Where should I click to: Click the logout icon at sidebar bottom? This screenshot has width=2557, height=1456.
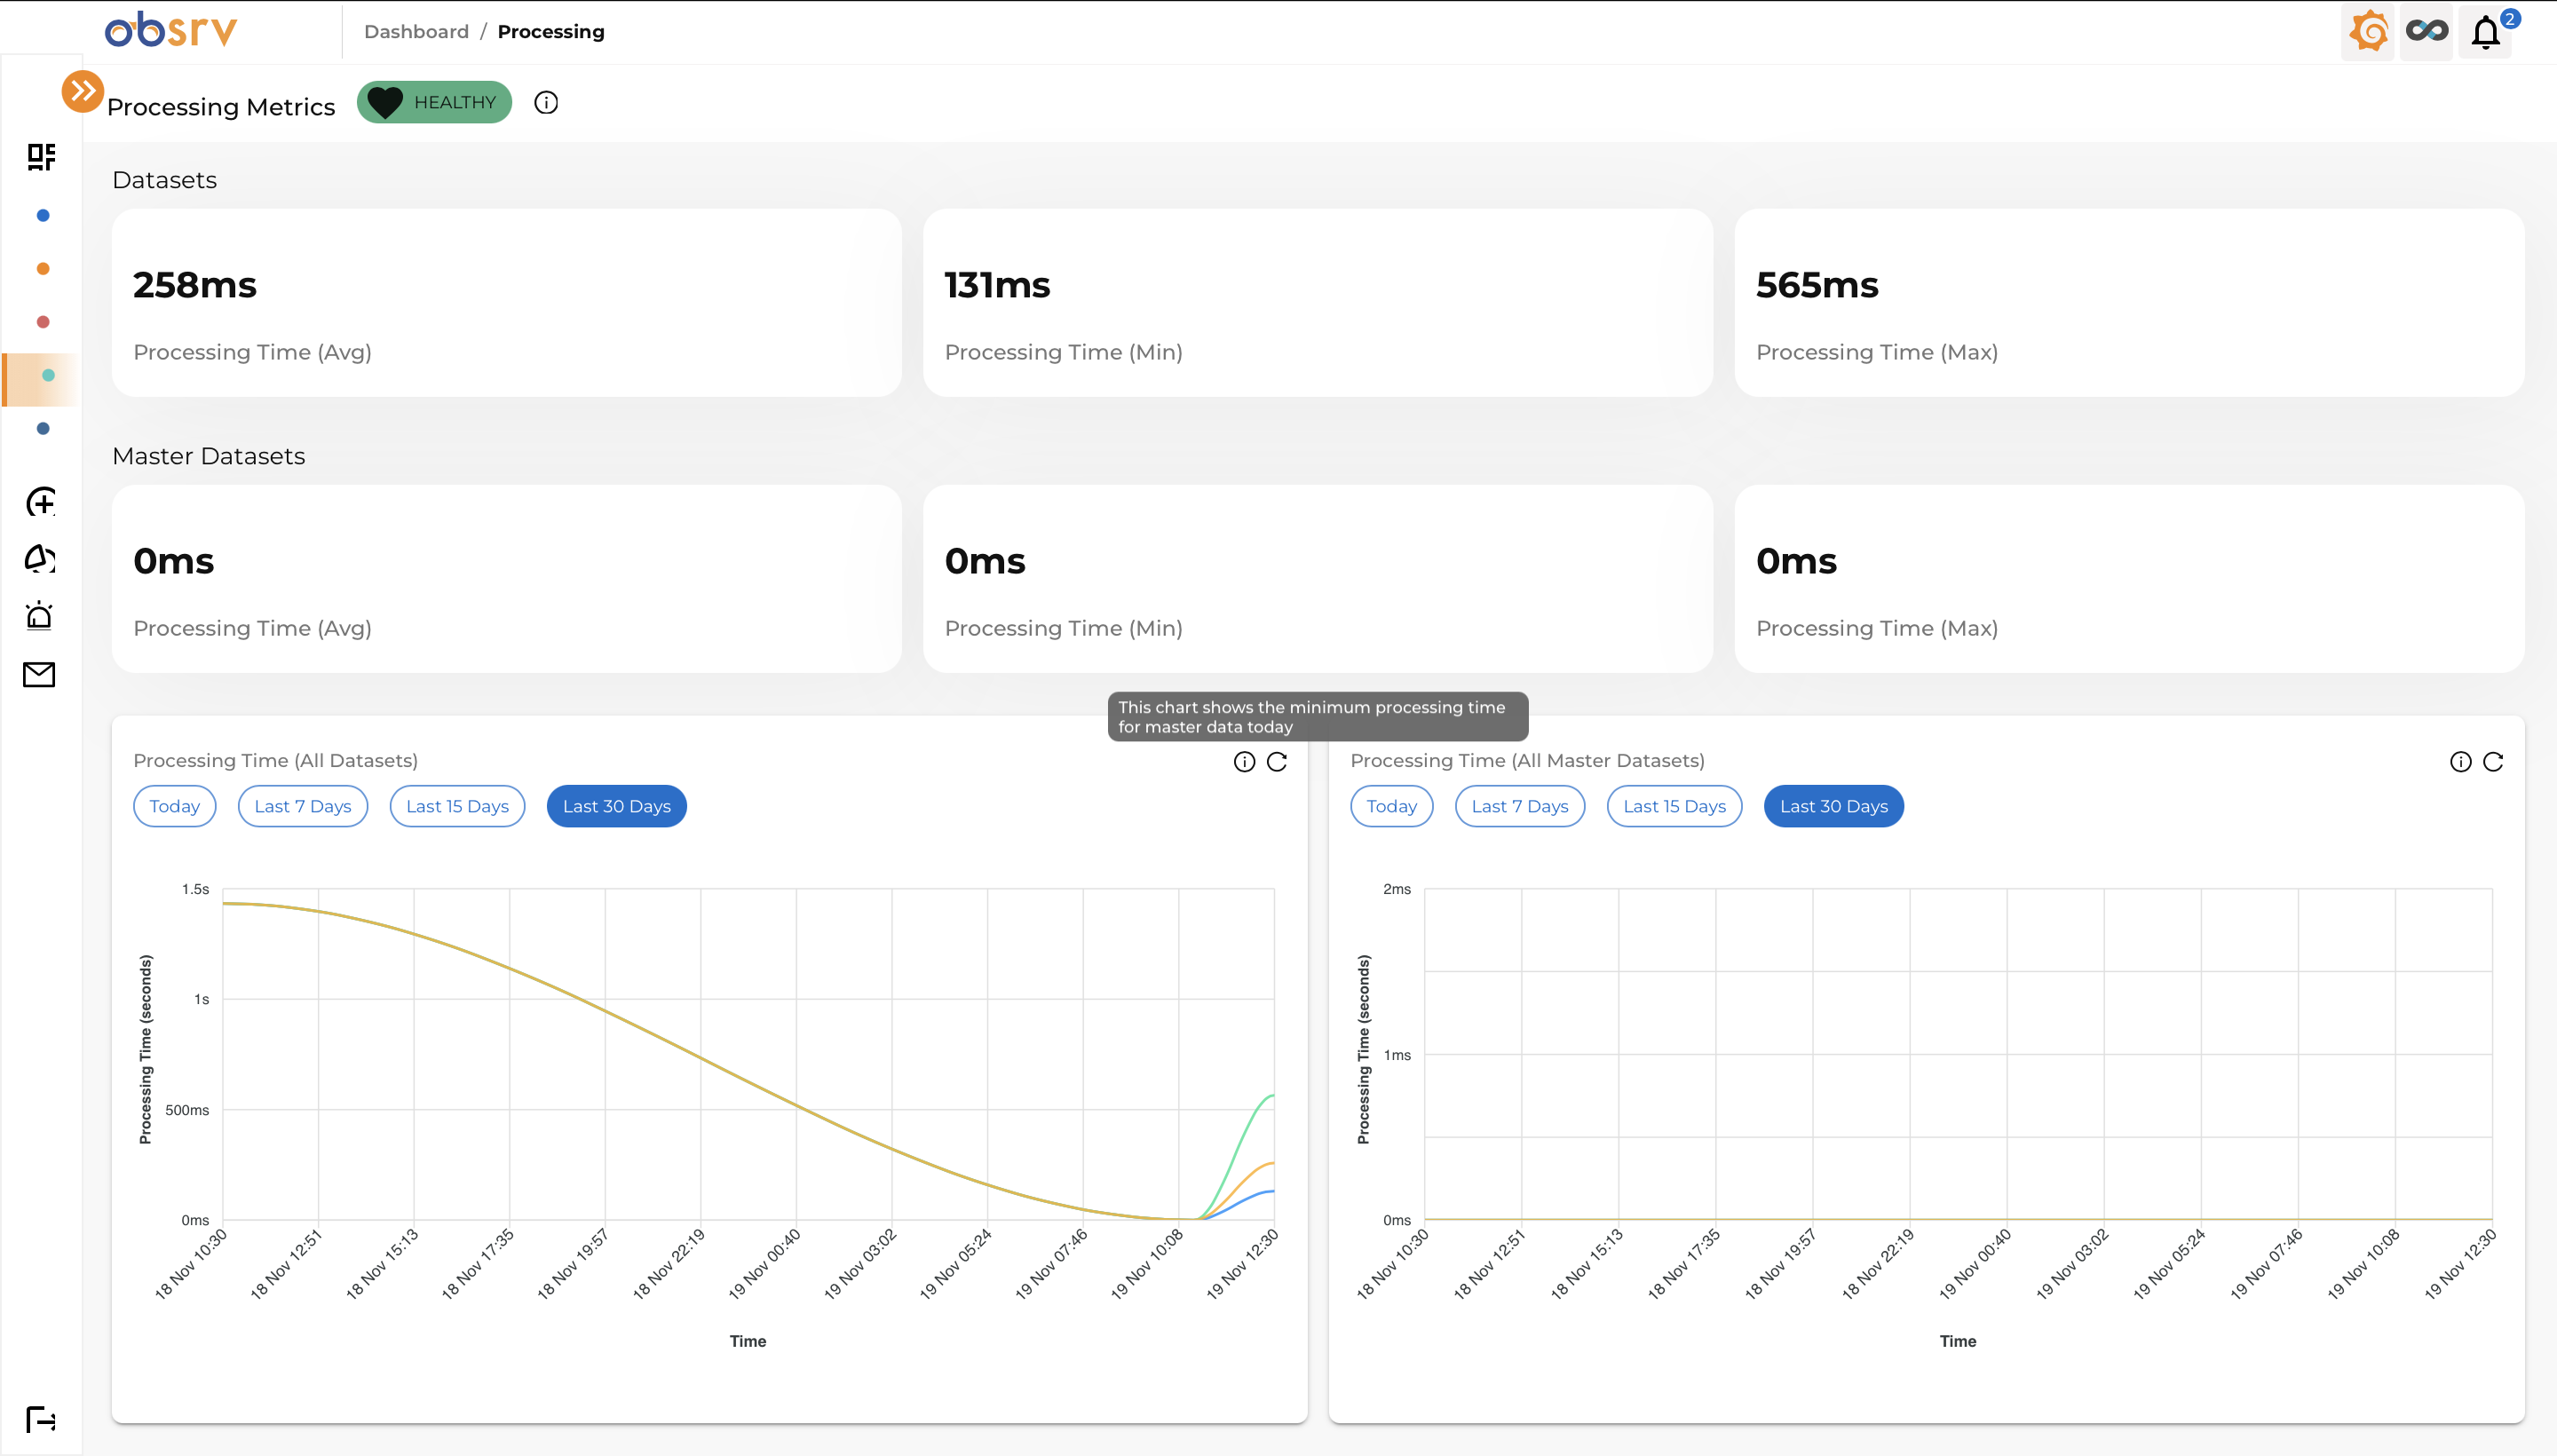tap(40, 1419)
